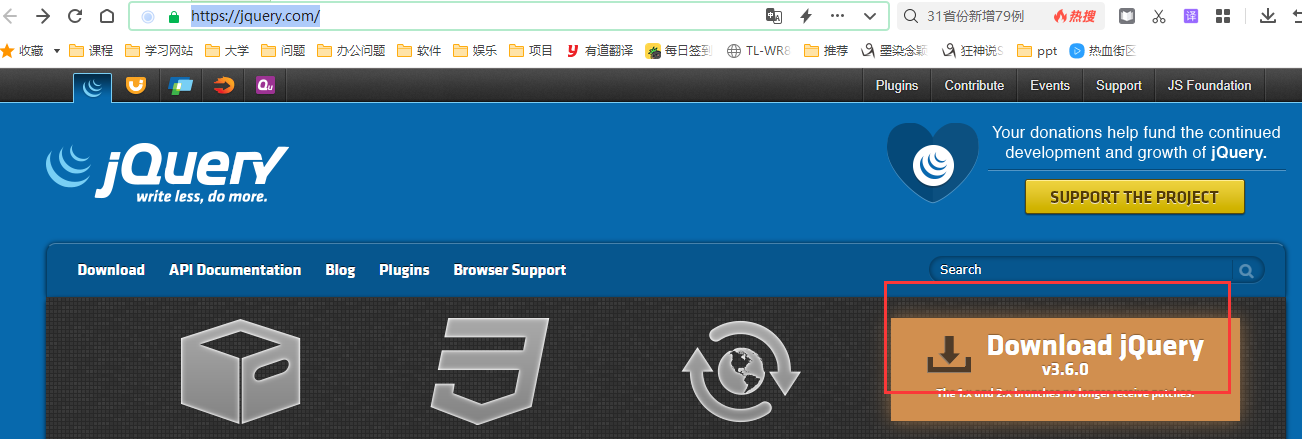
Task: Go forward with the browser forward arrow
Action: tap(42, 16)
